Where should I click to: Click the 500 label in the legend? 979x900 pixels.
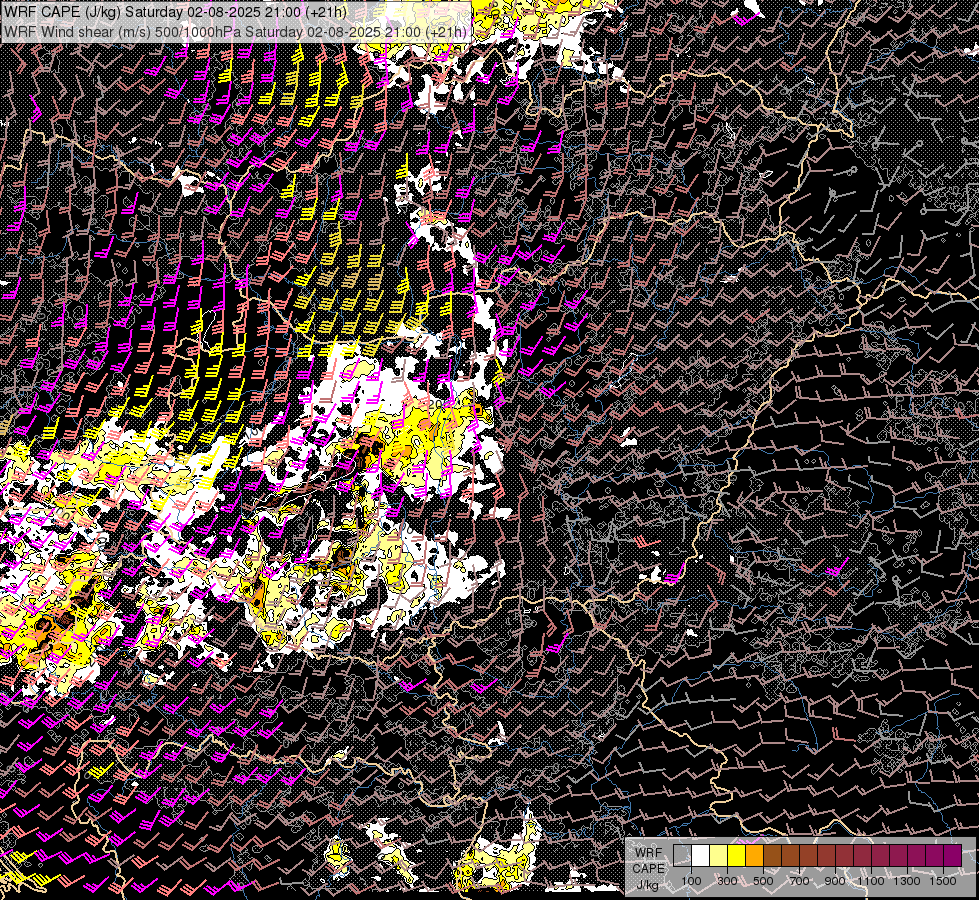coord(763,881)
